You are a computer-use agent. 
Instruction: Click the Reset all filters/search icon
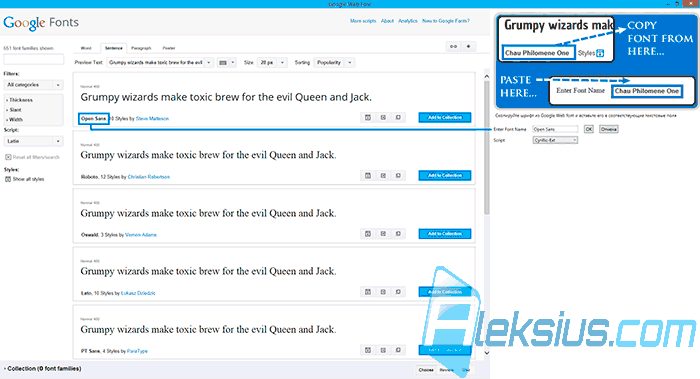tap(8, 157)
